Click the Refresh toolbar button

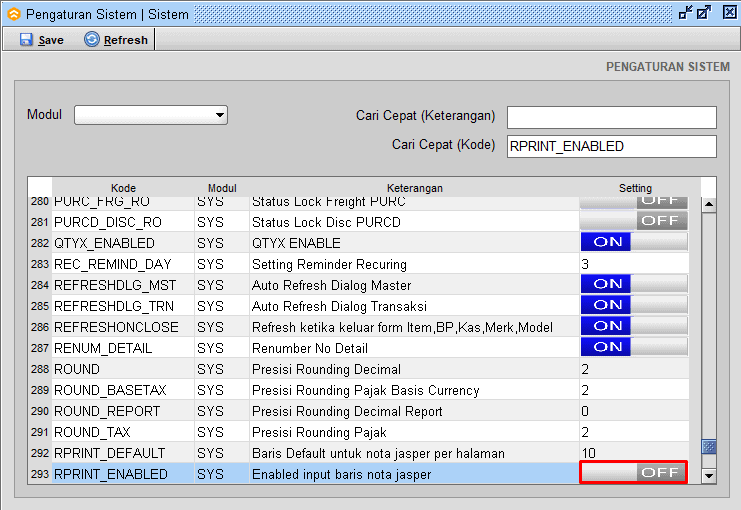[116, 40]
